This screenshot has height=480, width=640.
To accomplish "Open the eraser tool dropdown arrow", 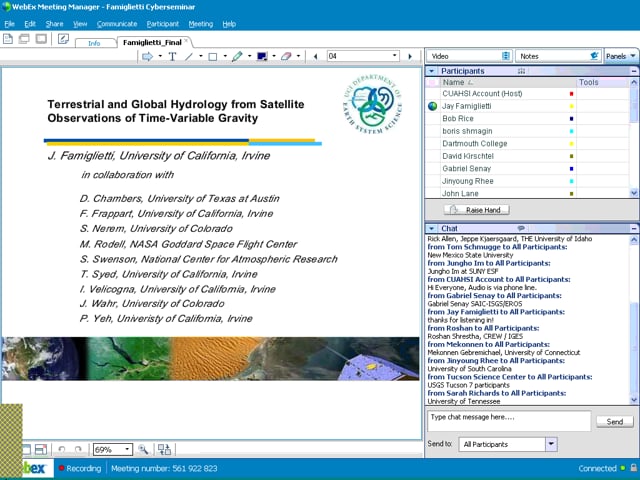I will point(298,56).
